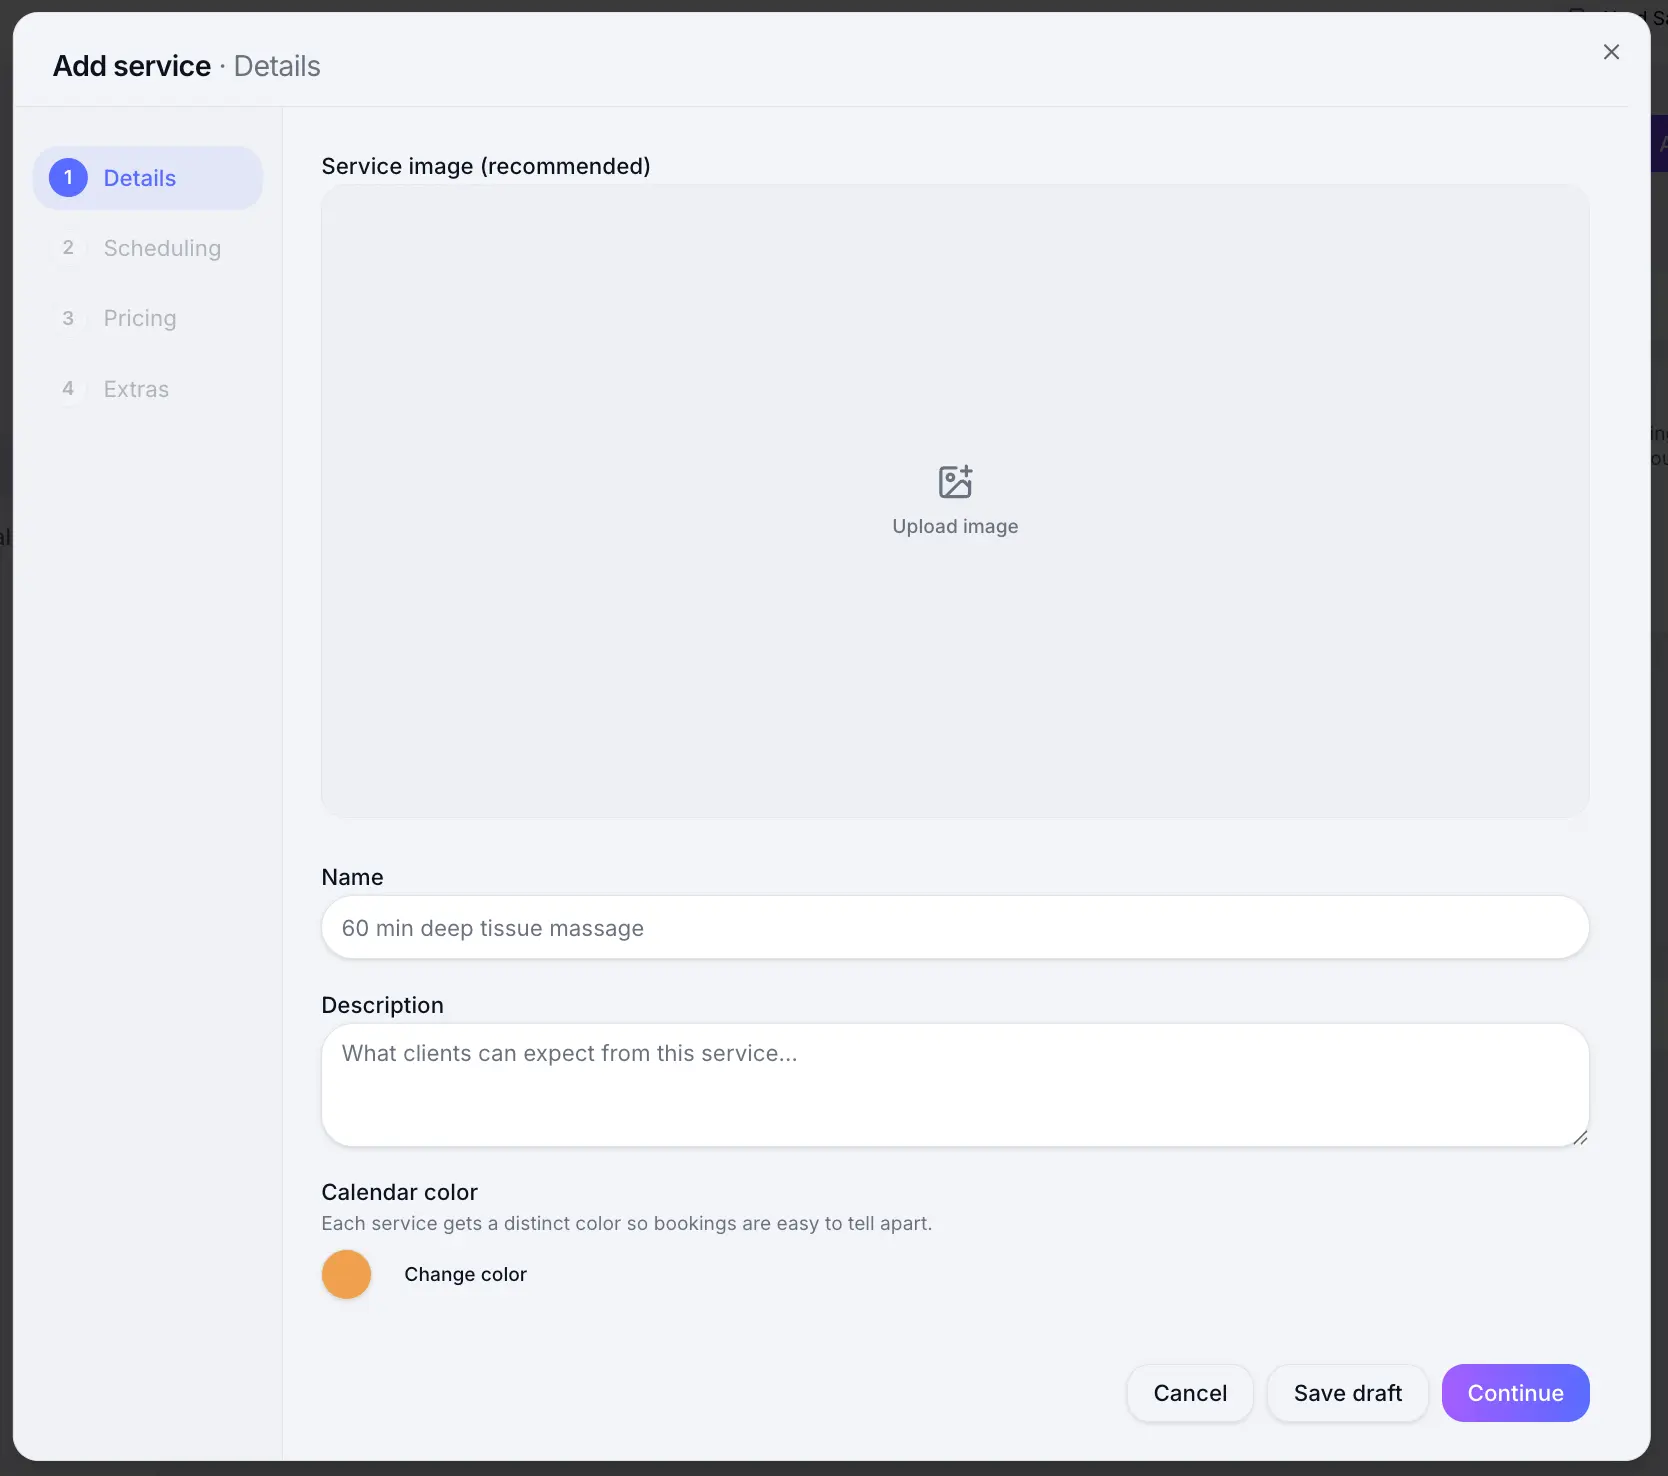Switch to the Extras step
Screen dimensions: 1668x1476
pyautogui.click(x=148, y=389)
